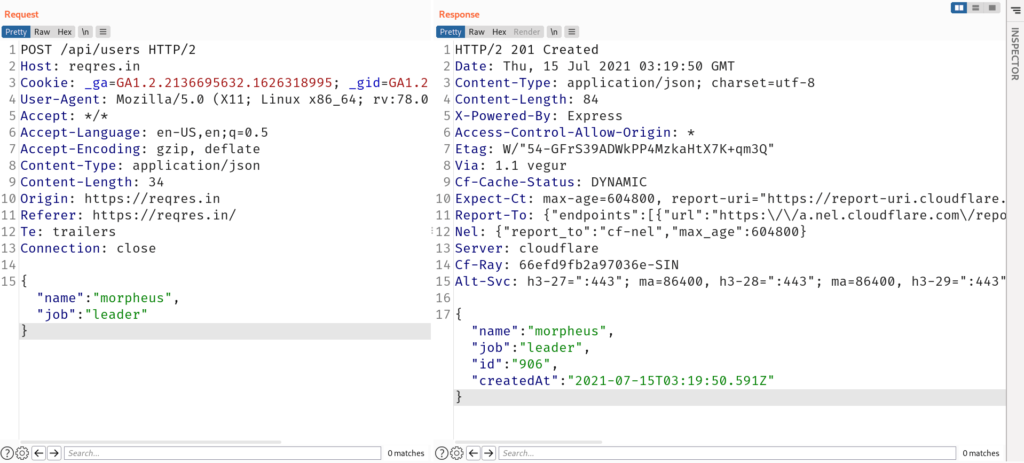Go to previous search match in Request

pyautogui.click(x=39, y=453)
